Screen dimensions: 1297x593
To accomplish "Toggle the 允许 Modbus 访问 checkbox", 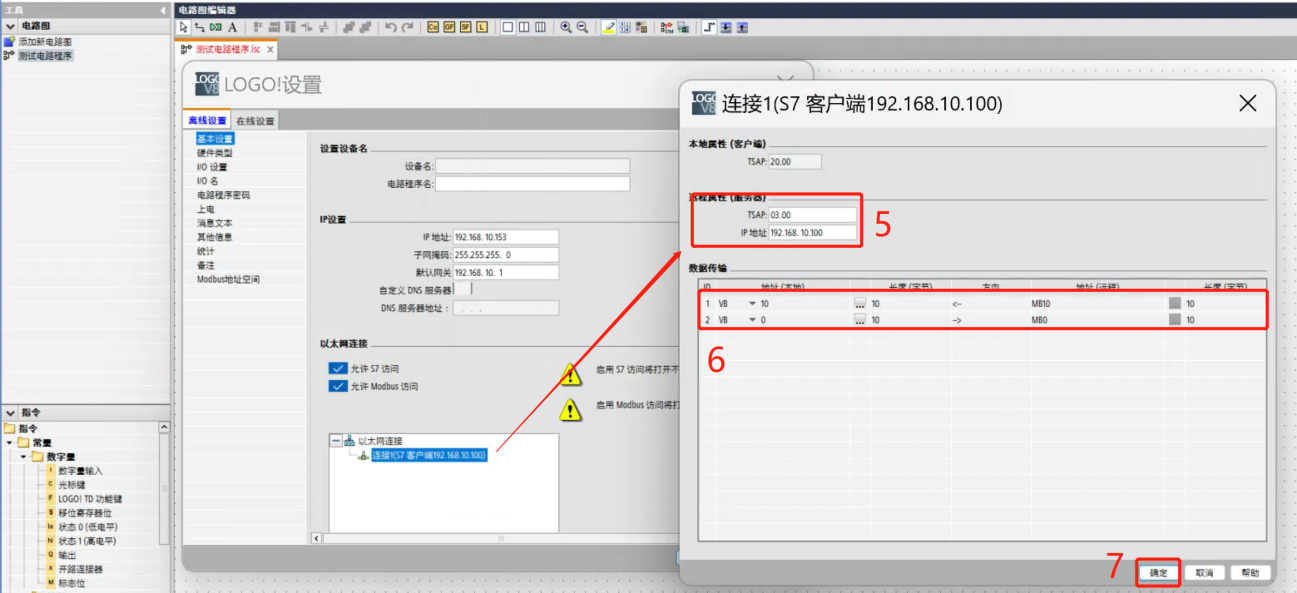I will (x=337, y=386).
